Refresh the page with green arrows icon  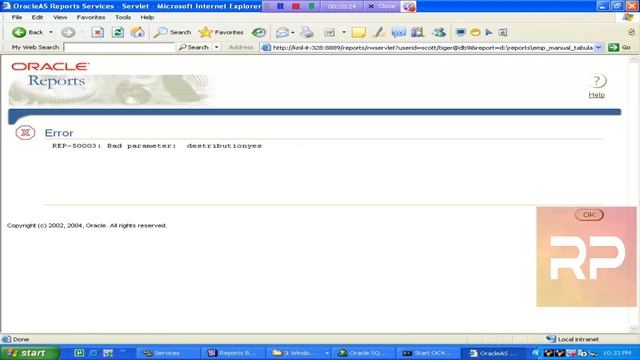[x=118, y=32]
